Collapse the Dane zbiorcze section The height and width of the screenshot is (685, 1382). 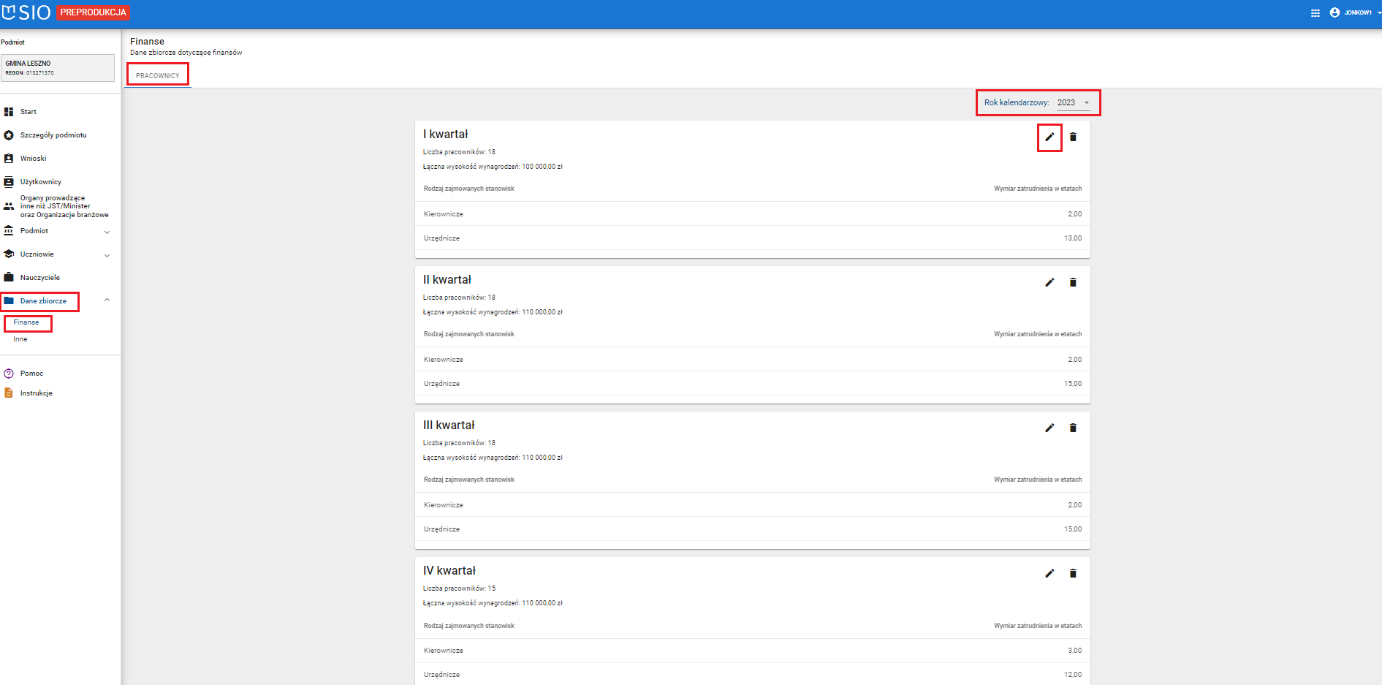point(107,300)
